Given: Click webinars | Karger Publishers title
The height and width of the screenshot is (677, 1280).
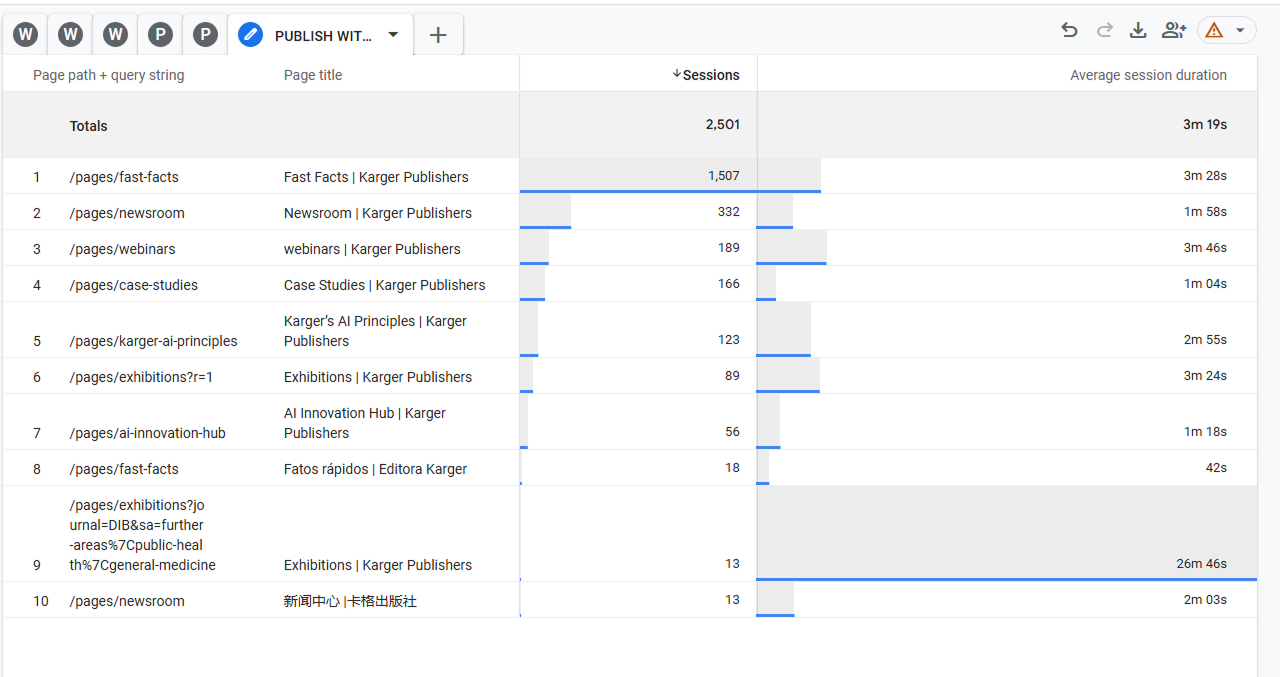Looking at the screenshot, I should 372,249.
